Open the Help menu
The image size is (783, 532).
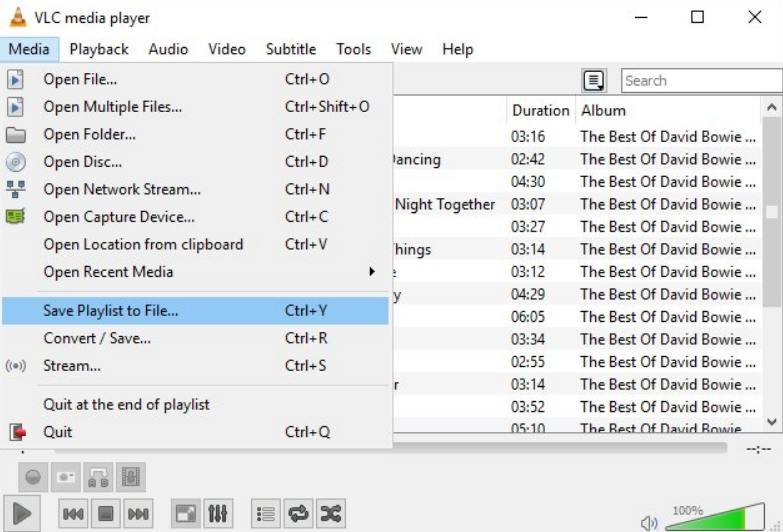pyautogui.click(x=458, y=49)
